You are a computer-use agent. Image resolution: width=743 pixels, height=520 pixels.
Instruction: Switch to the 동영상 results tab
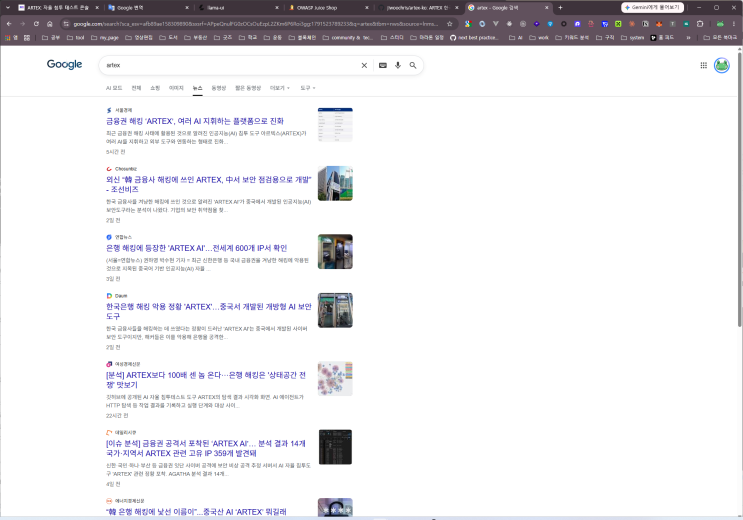coord(218,88)
